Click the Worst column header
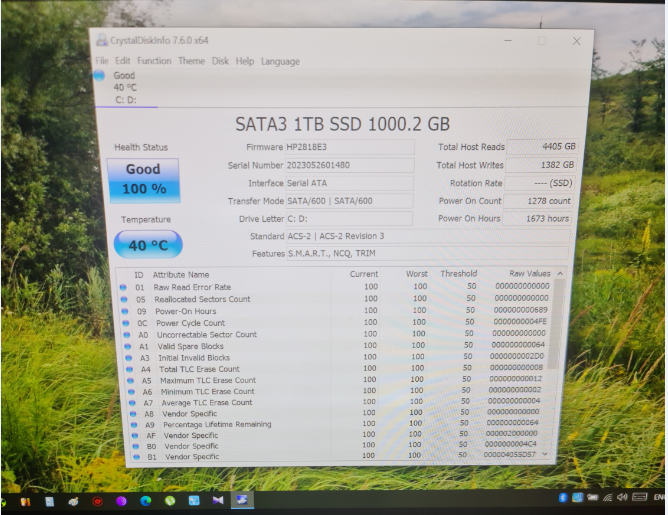 [x=417, y=274]
